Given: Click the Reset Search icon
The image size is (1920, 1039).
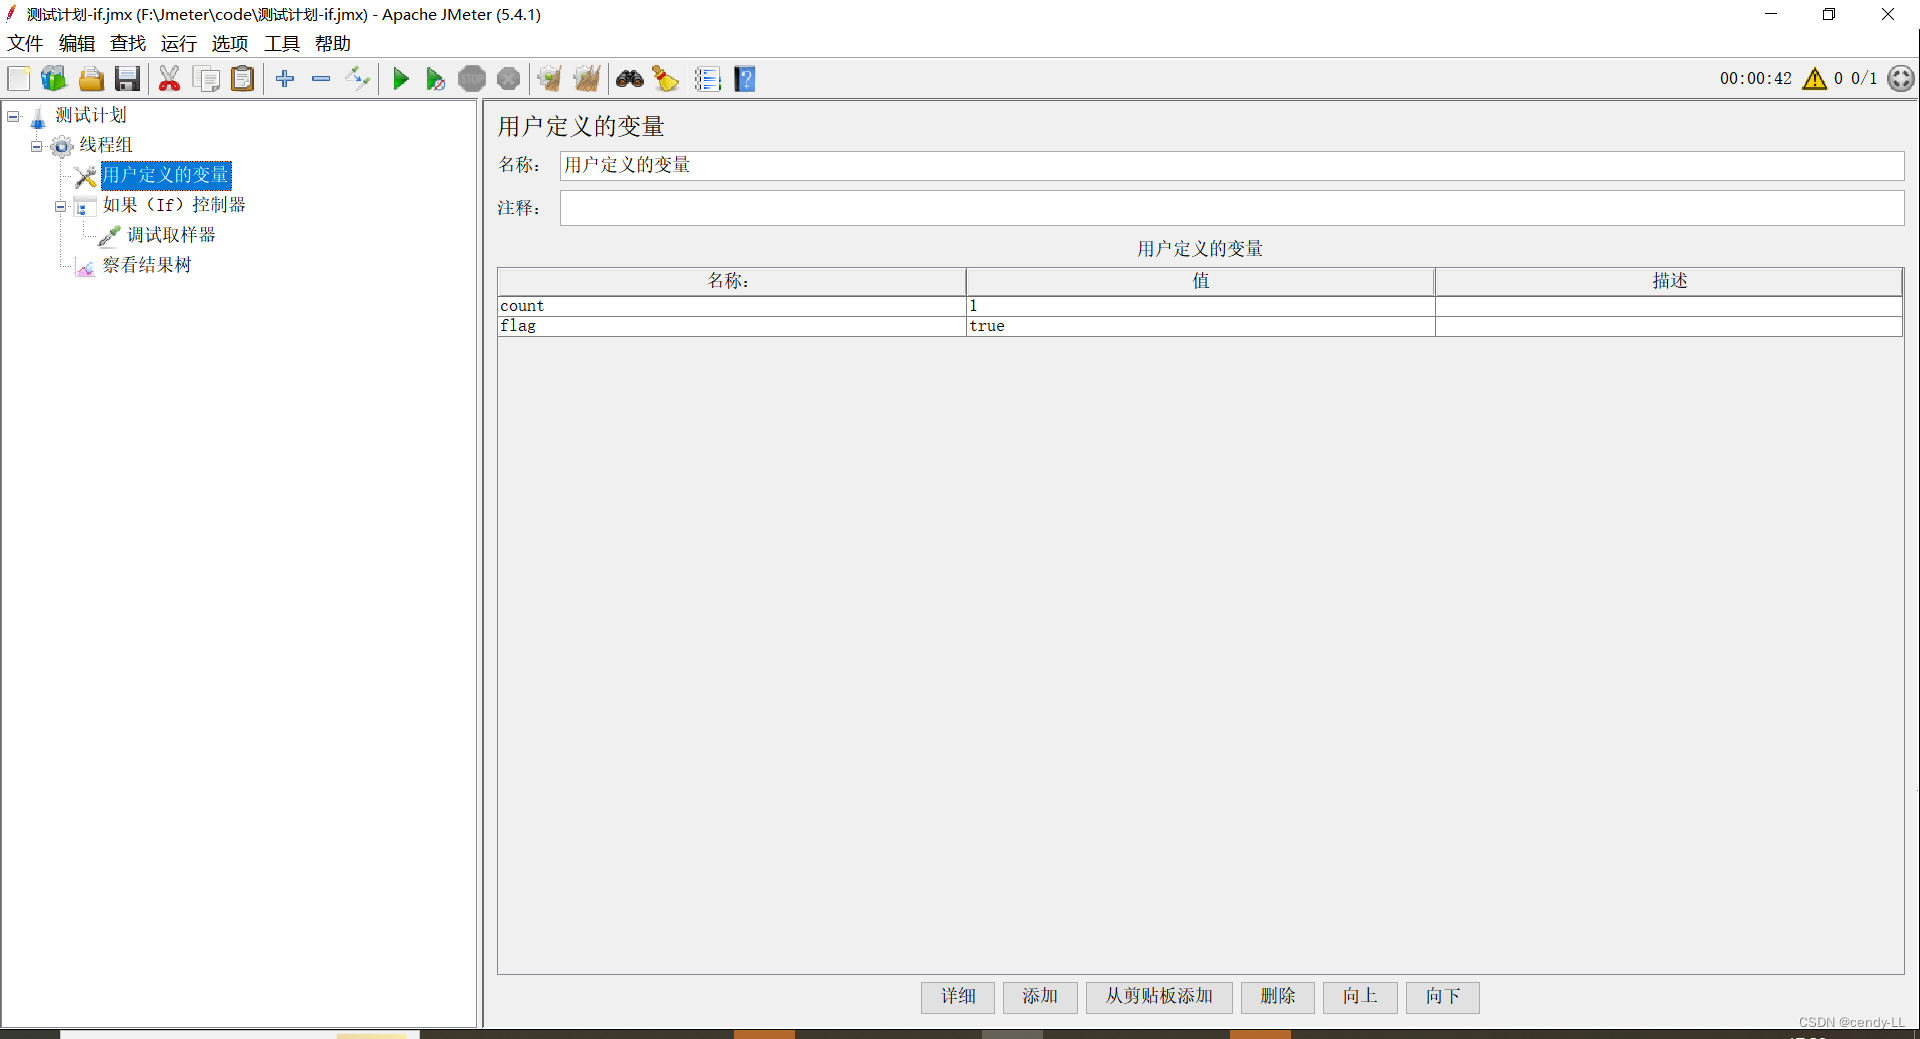Looking at the screenshot, I should click(666, 79).
